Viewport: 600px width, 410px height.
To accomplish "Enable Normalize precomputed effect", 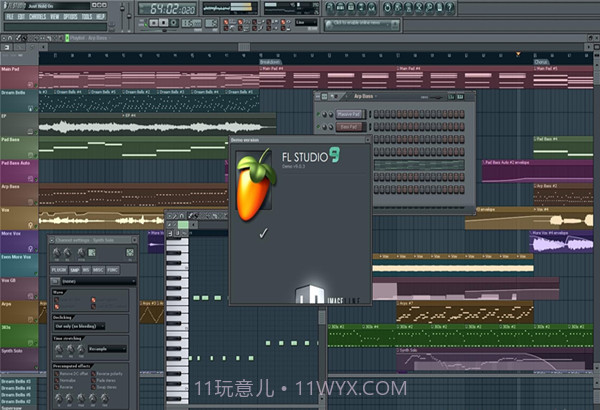I will (x=57, y=380).
